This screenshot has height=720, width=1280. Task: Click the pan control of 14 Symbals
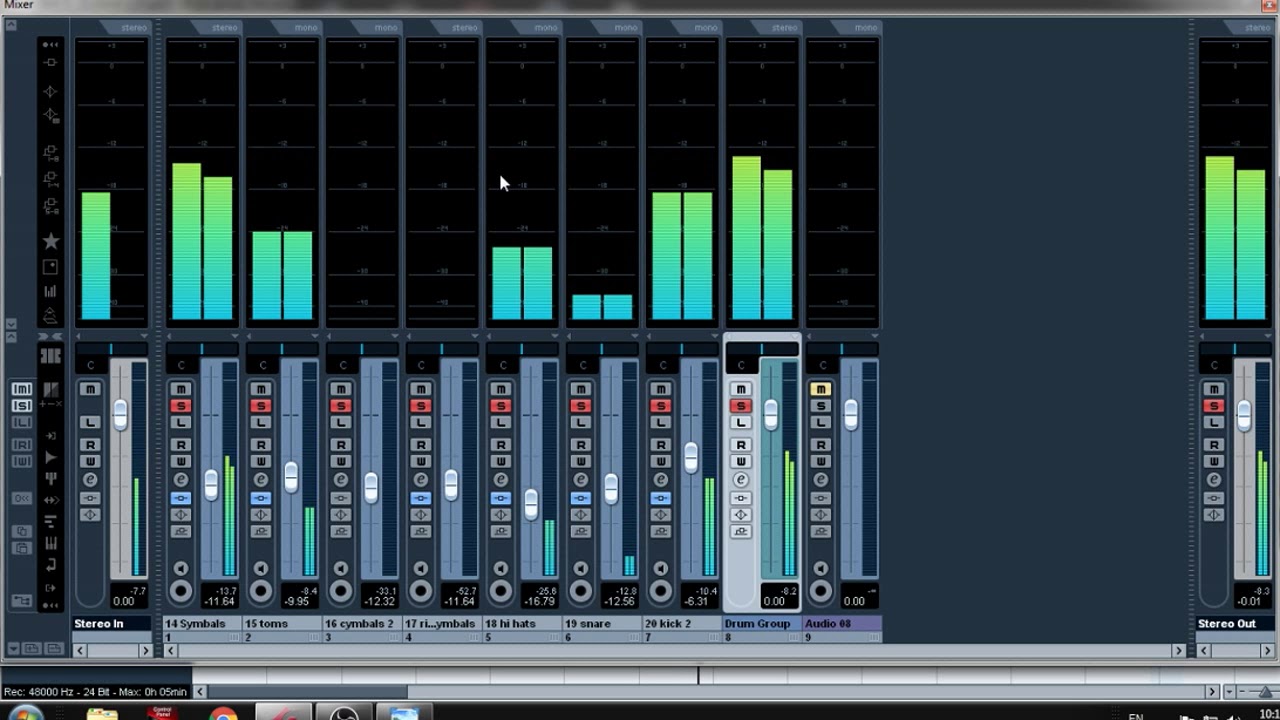201,350
